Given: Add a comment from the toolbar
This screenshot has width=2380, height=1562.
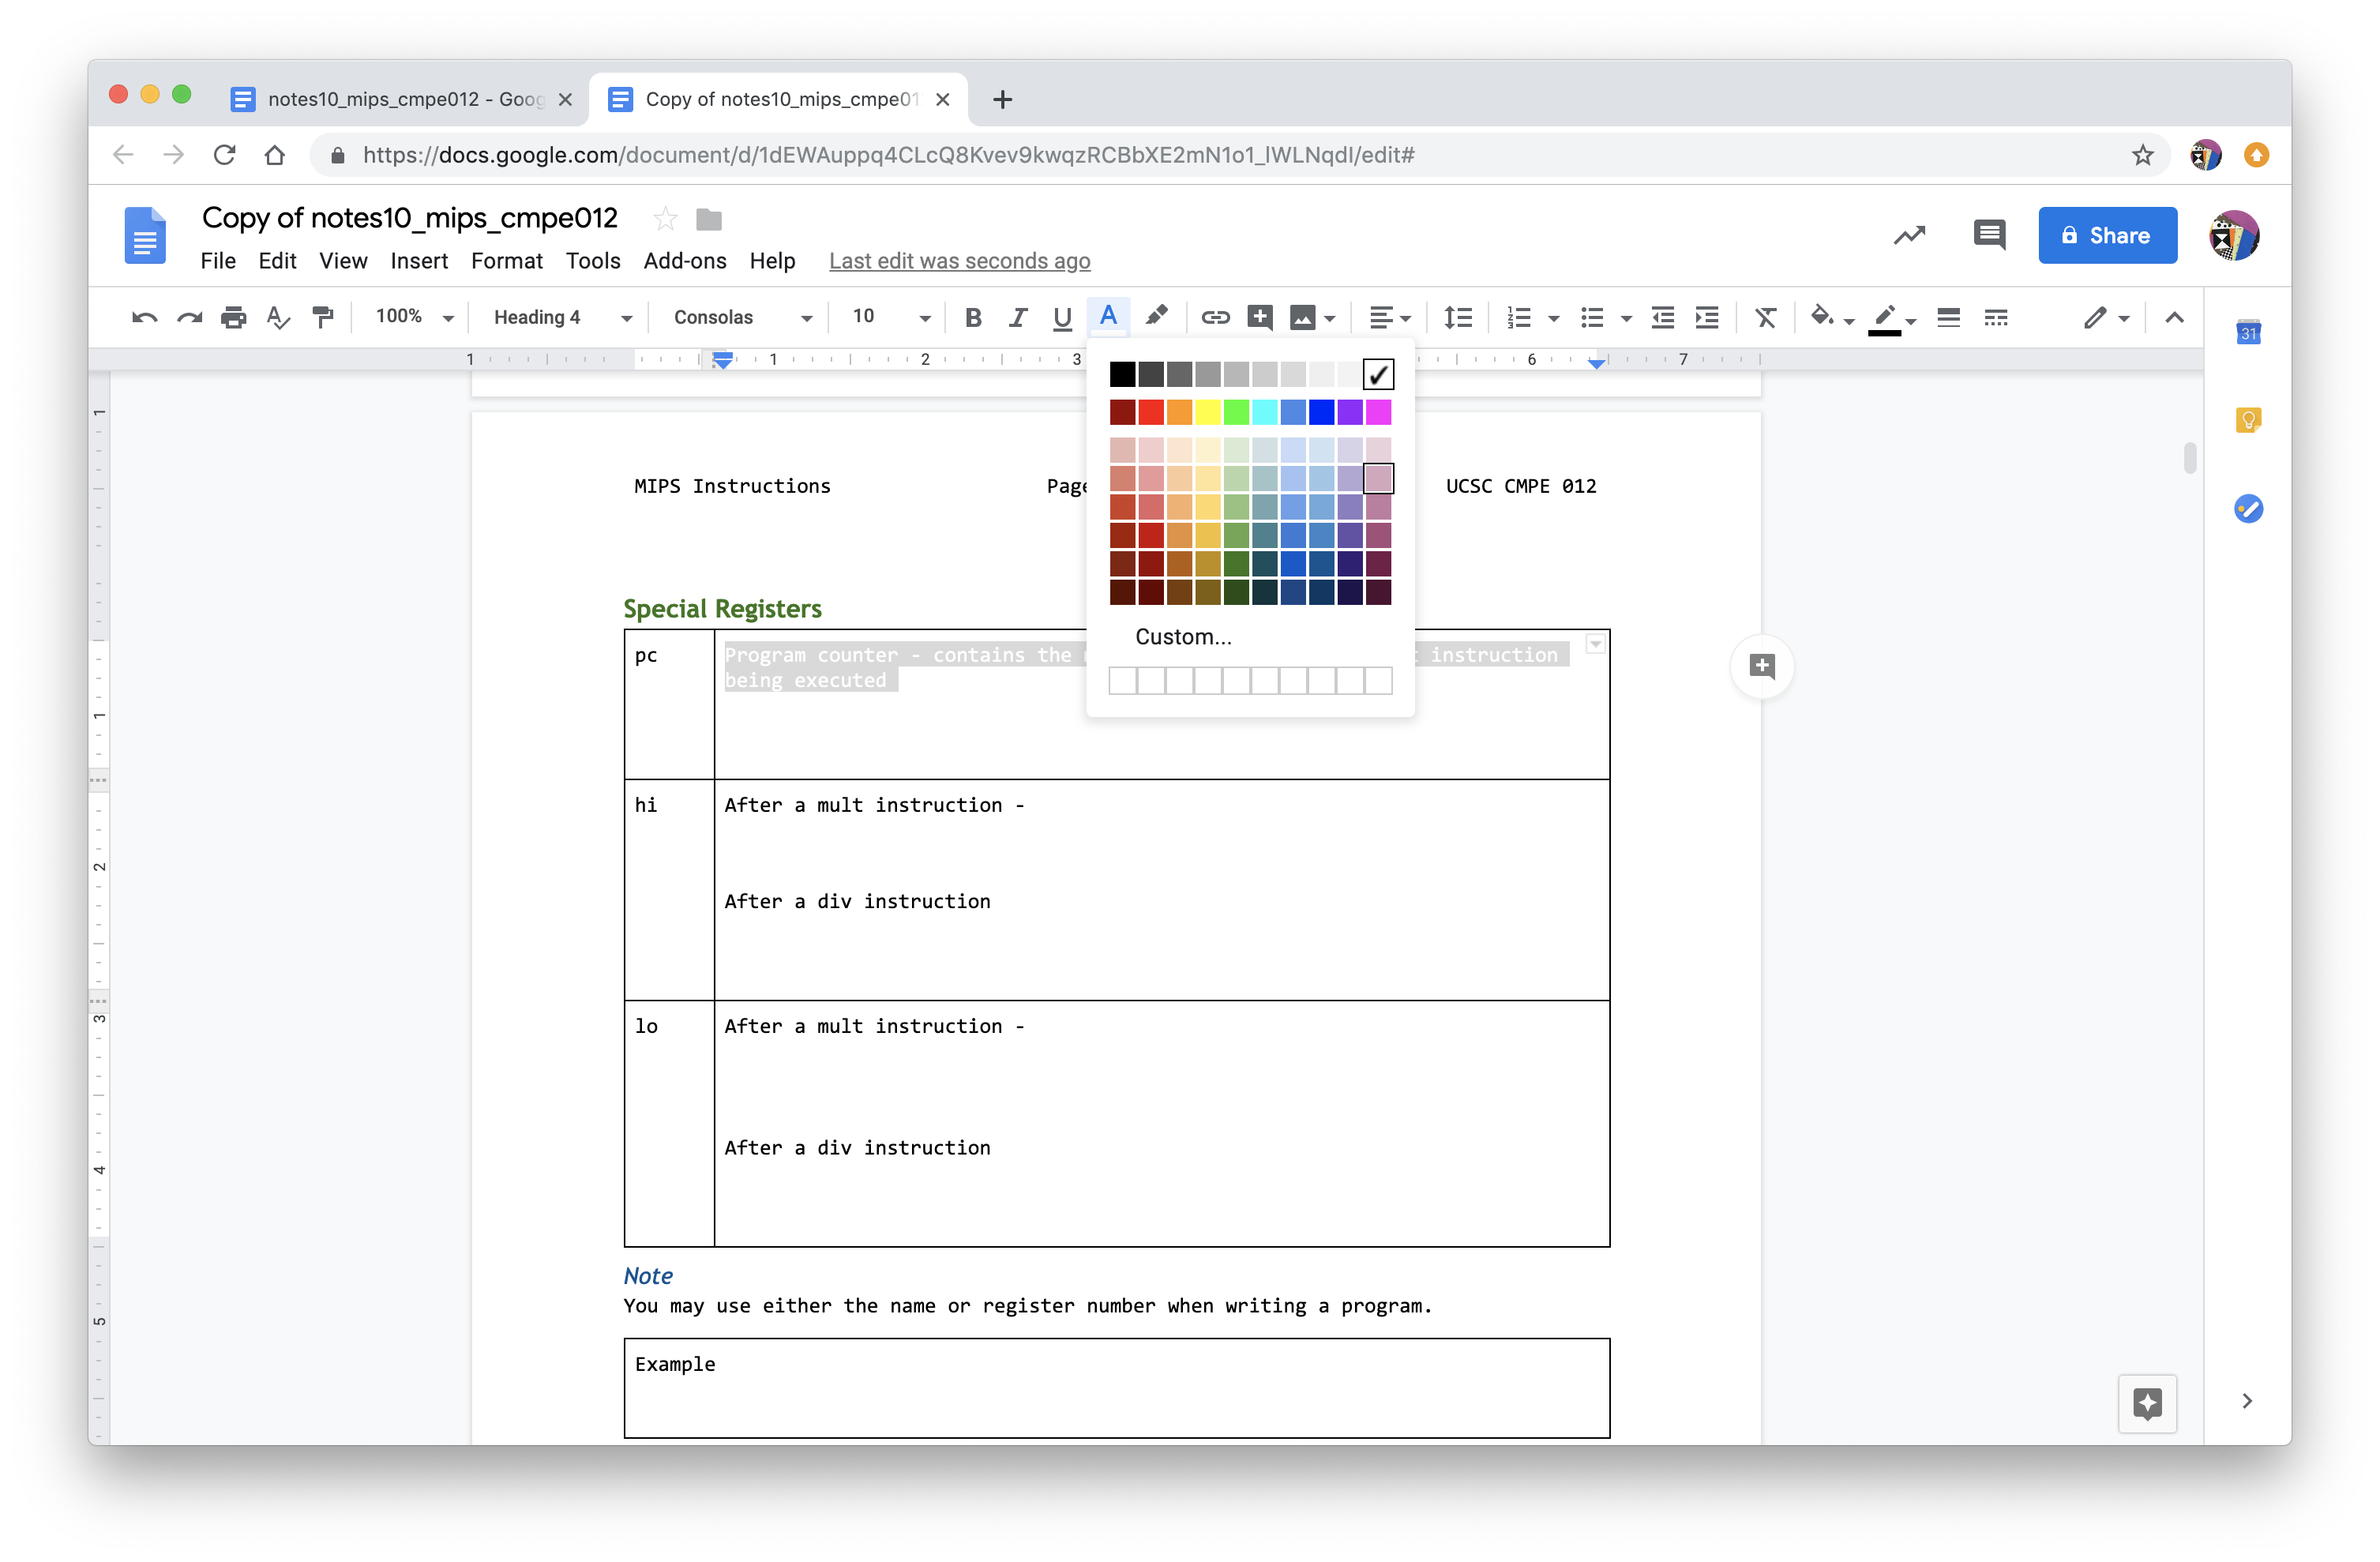Looking at the screenshot, I should (x=1259, y=317).
